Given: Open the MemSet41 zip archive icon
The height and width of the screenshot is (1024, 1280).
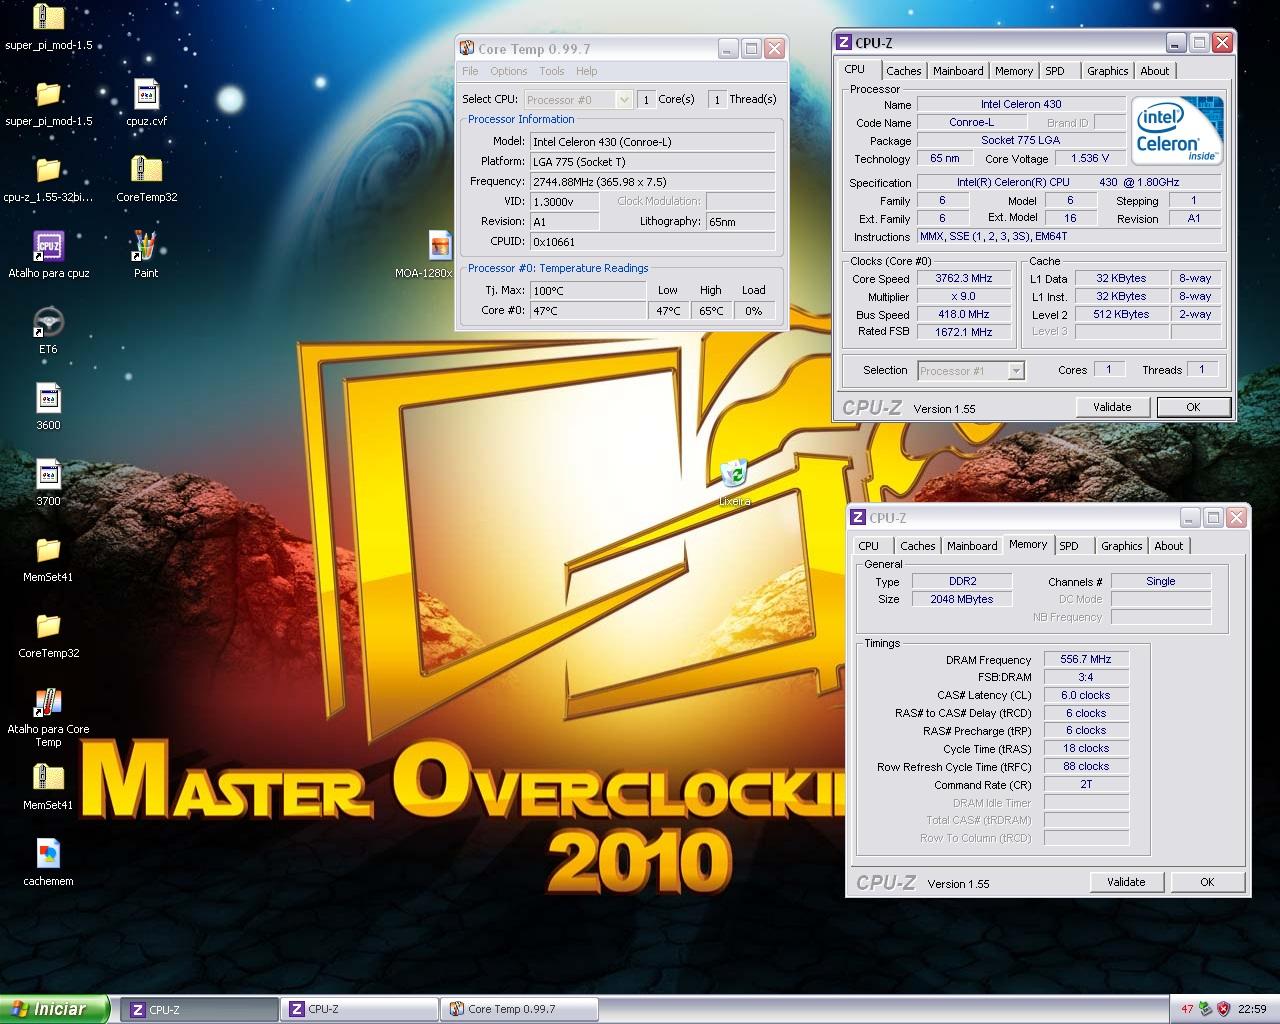Looking at the screenshot, I should pos(48,778).
